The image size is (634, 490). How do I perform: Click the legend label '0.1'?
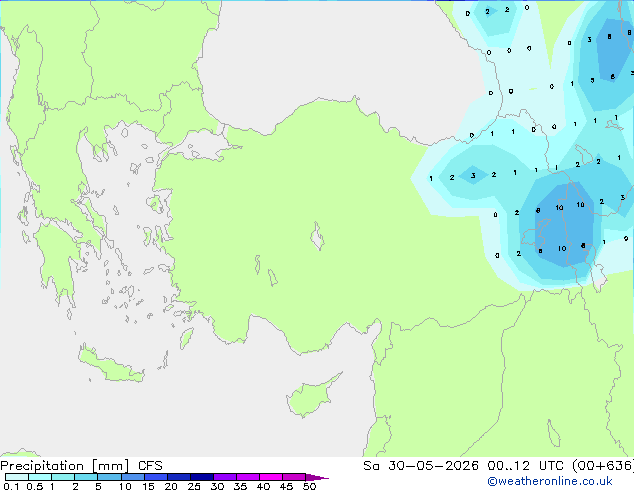coord(11,486)
